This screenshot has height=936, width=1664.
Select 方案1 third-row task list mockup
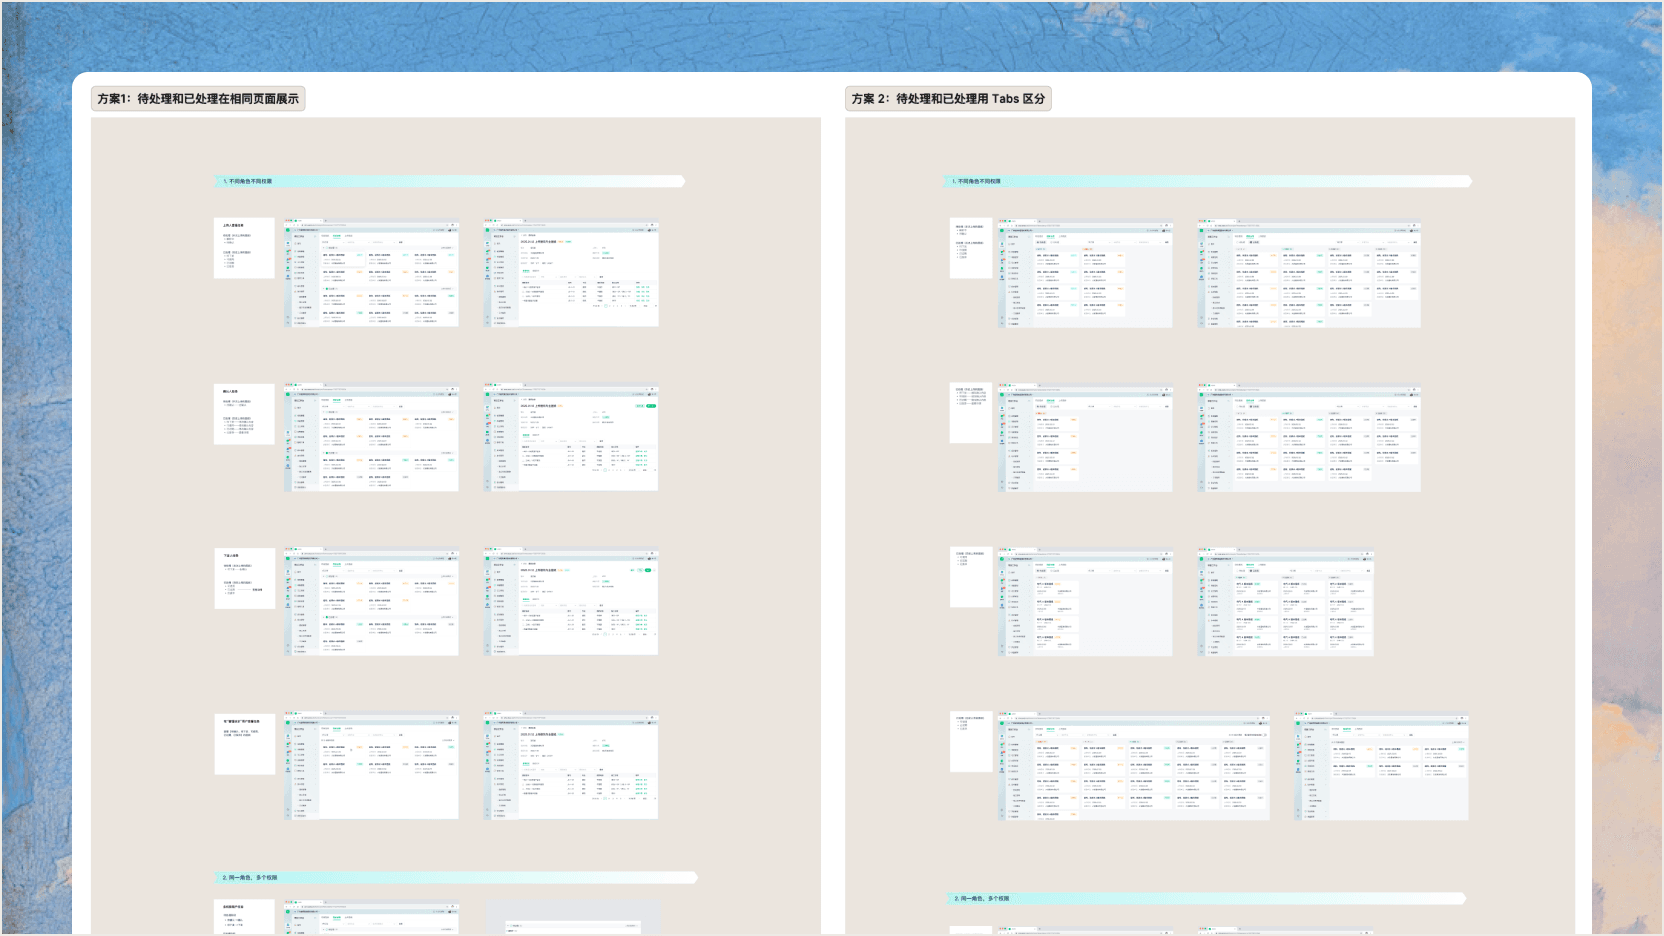[371, 602]
